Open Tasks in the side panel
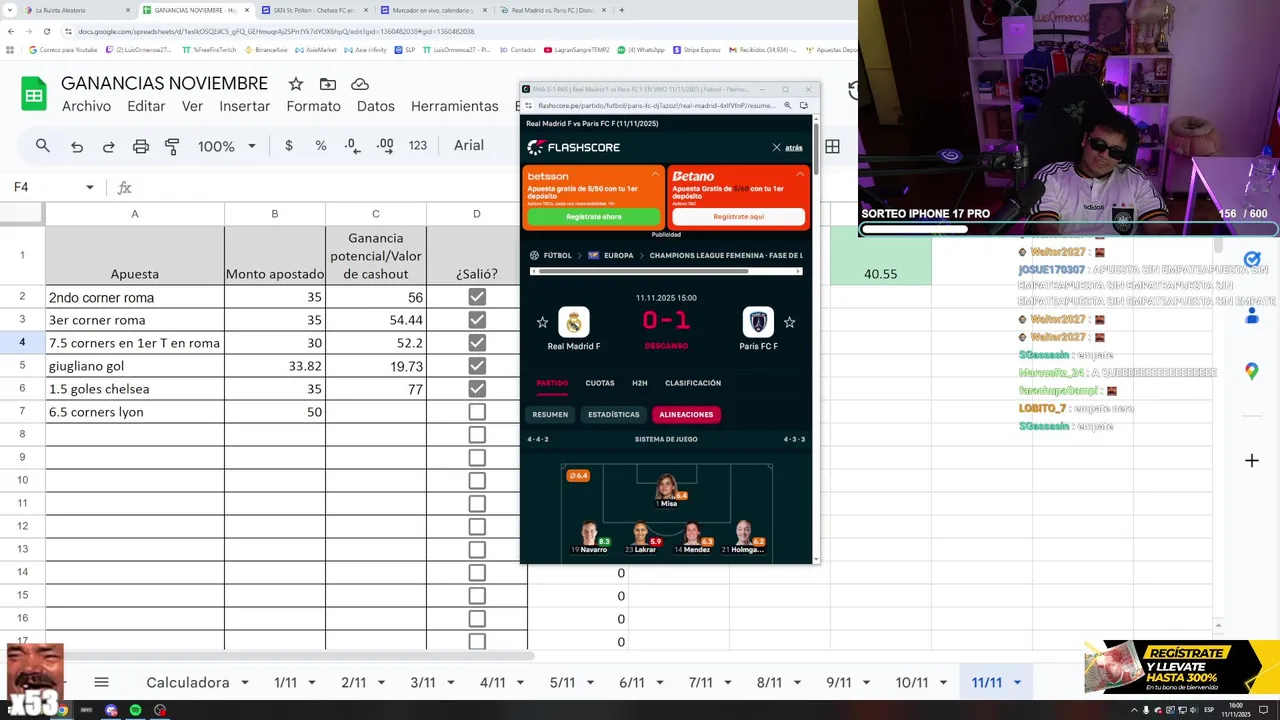This screenshot has height=720, width=1280. point(1251,259)
